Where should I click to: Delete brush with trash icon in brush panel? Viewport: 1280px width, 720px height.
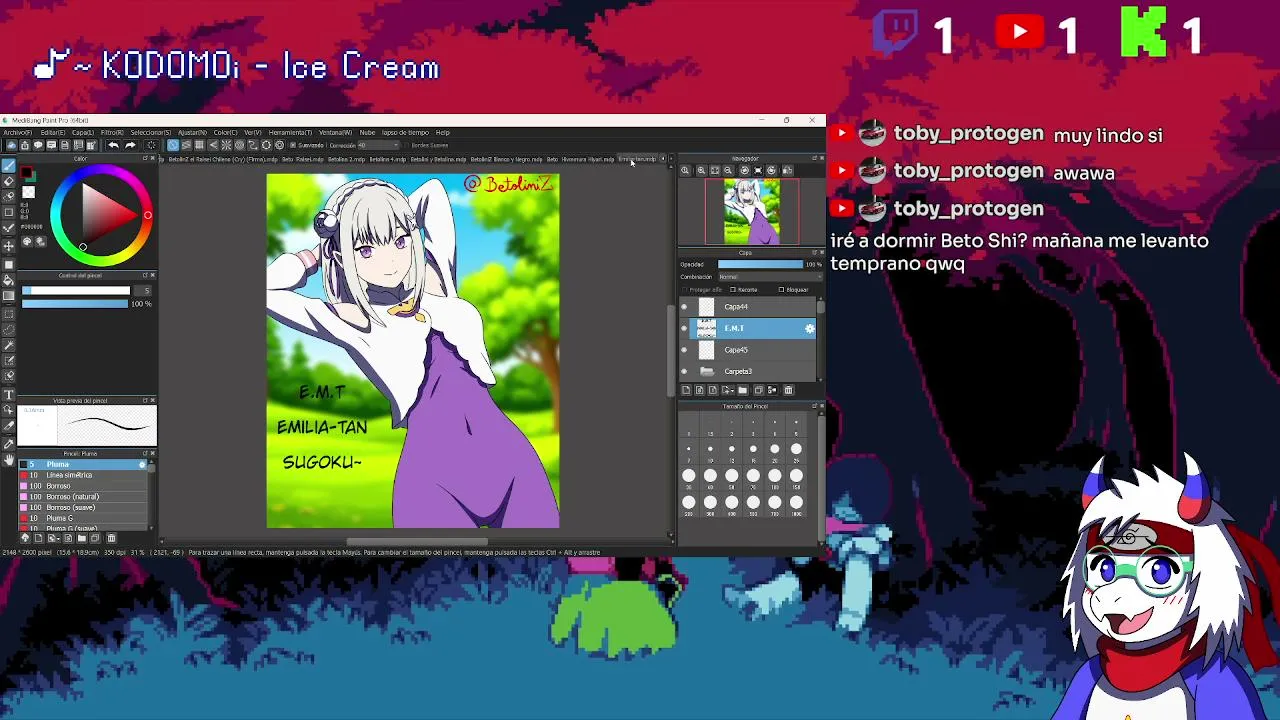[x=111, y=538]
